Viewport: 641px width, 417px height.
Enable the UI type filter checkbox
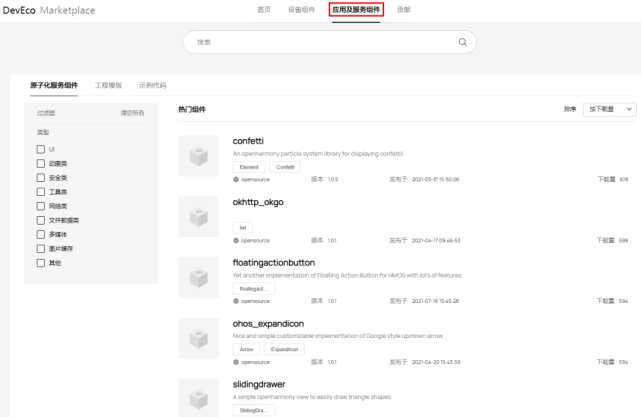point(41,149)
